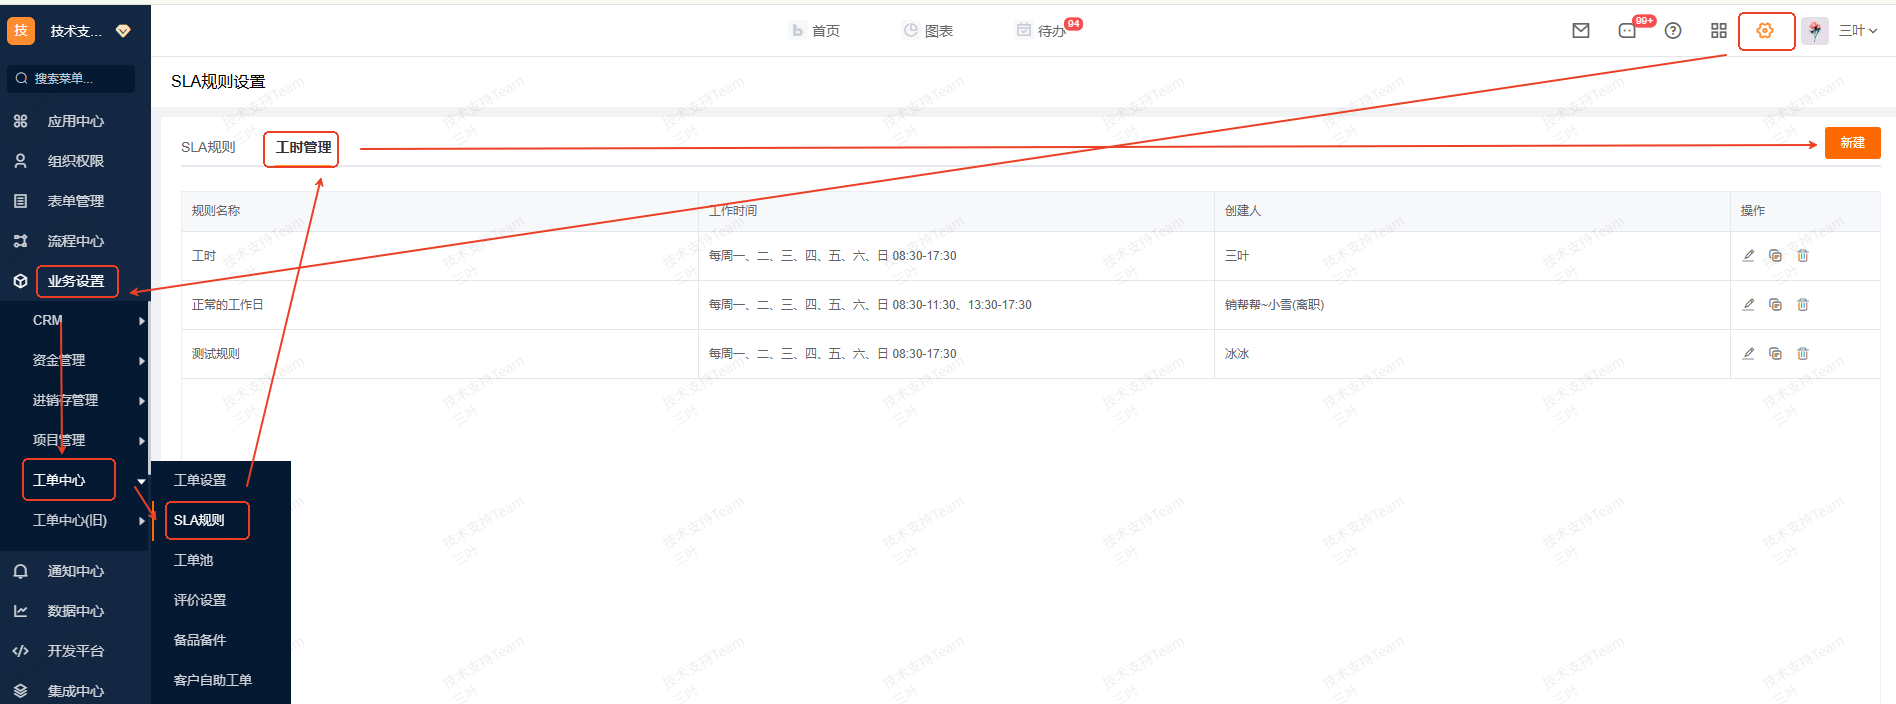Delete the 工时 rule row
This screenshot has height=704, width=1896.
(1803, 256)
